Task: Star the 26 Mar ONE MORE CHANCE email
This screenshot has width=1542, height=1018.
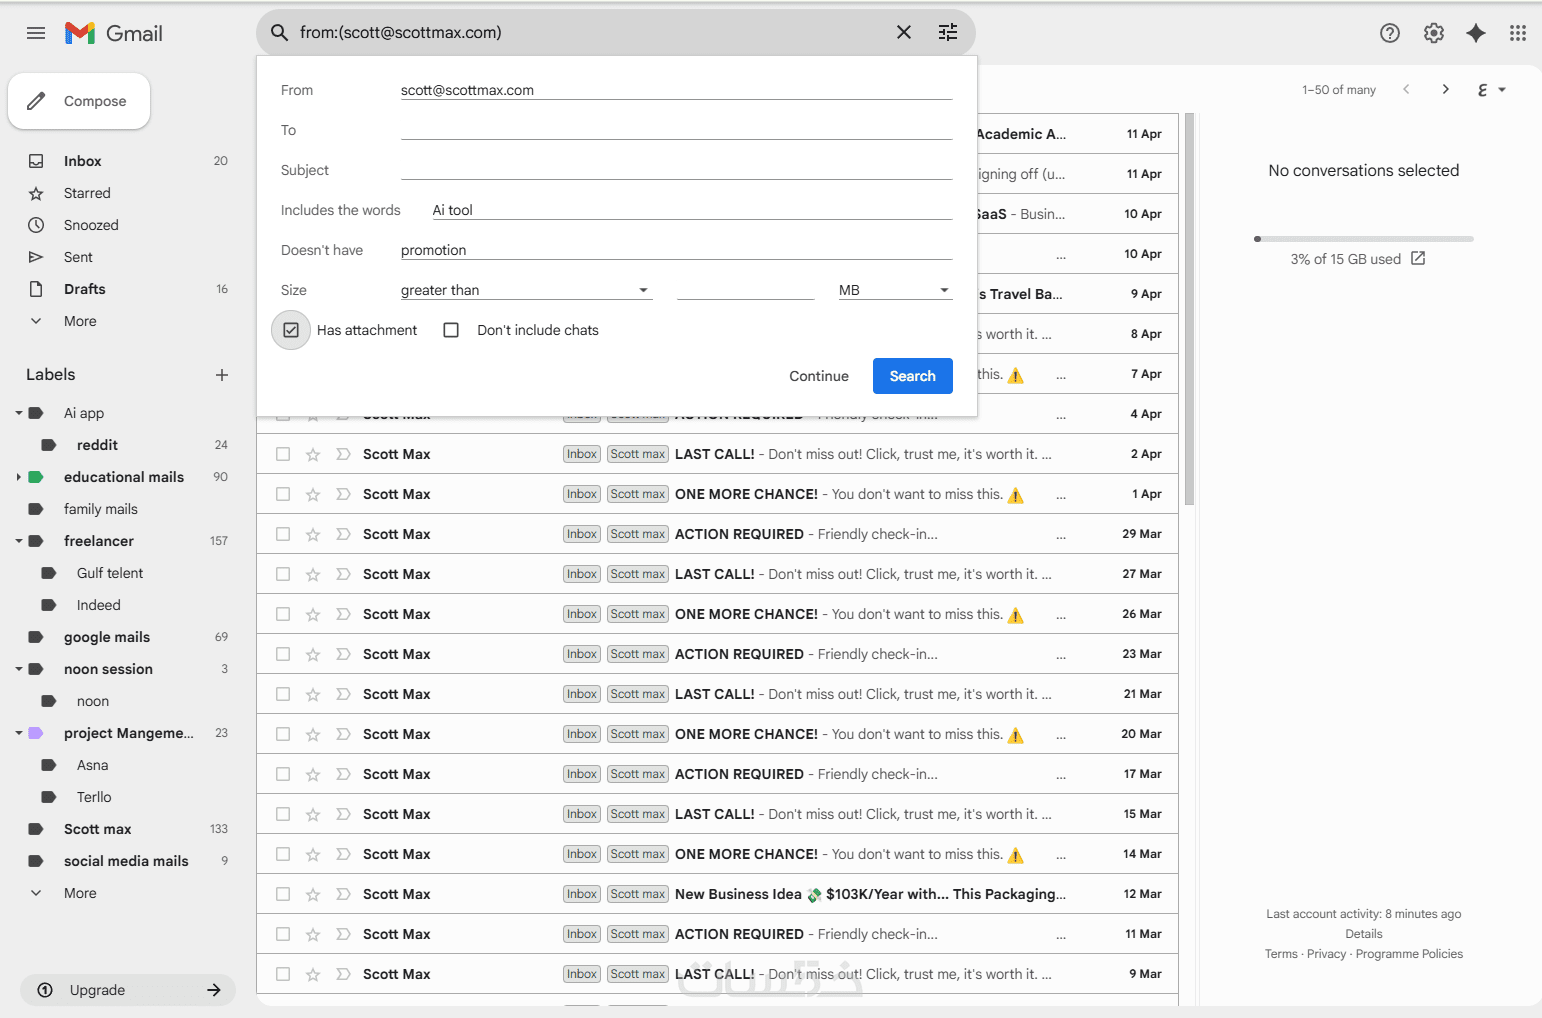Action: pyautogui.click(x=313, y=614)
